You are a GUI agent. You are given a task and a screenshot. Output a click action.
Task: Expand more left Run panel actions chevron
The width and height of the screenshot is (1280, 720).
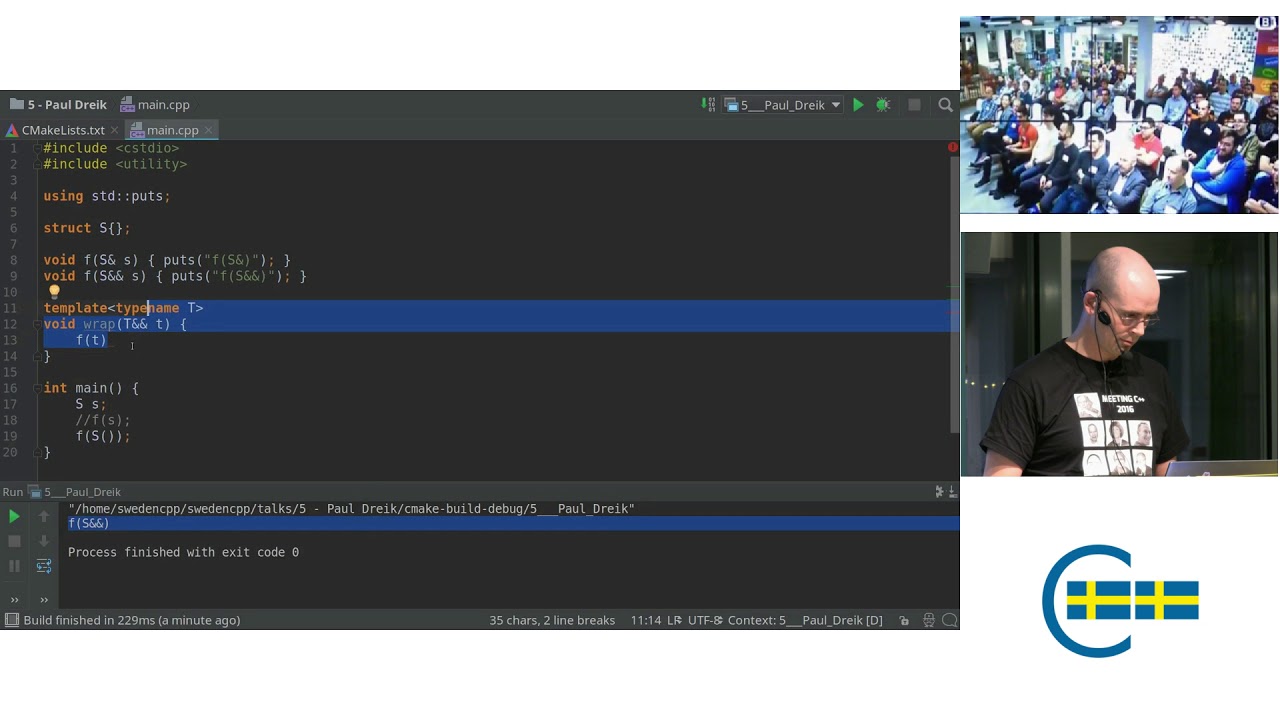(x=14, y=599)
